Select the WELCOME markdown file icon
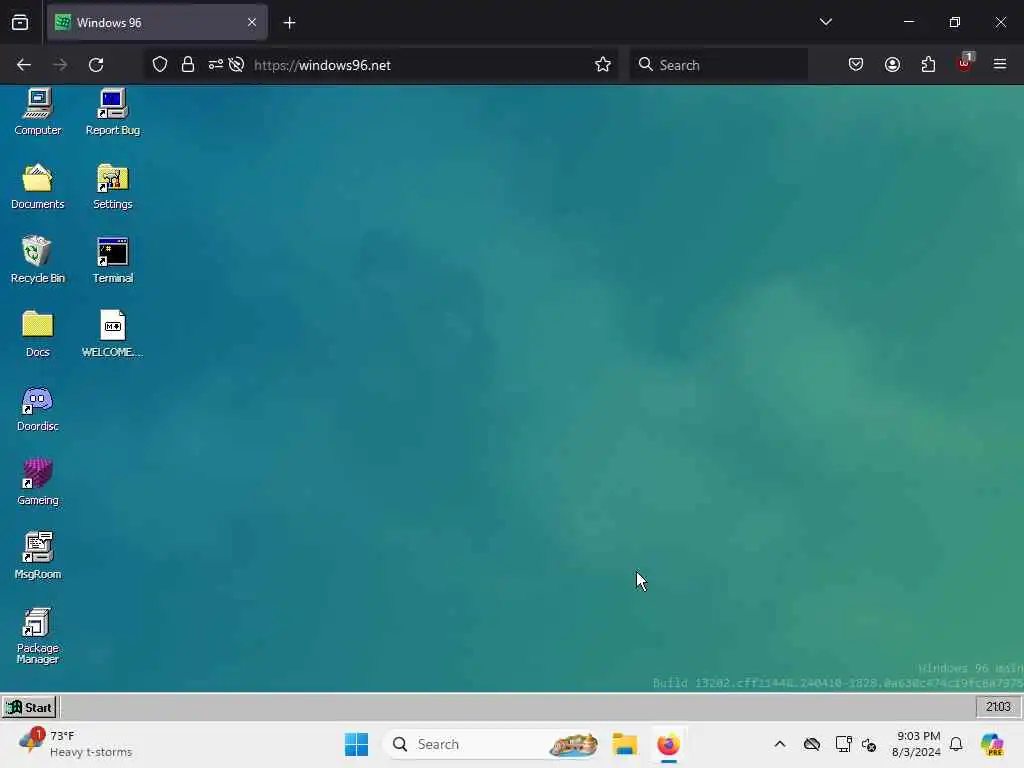 (112, 334)
